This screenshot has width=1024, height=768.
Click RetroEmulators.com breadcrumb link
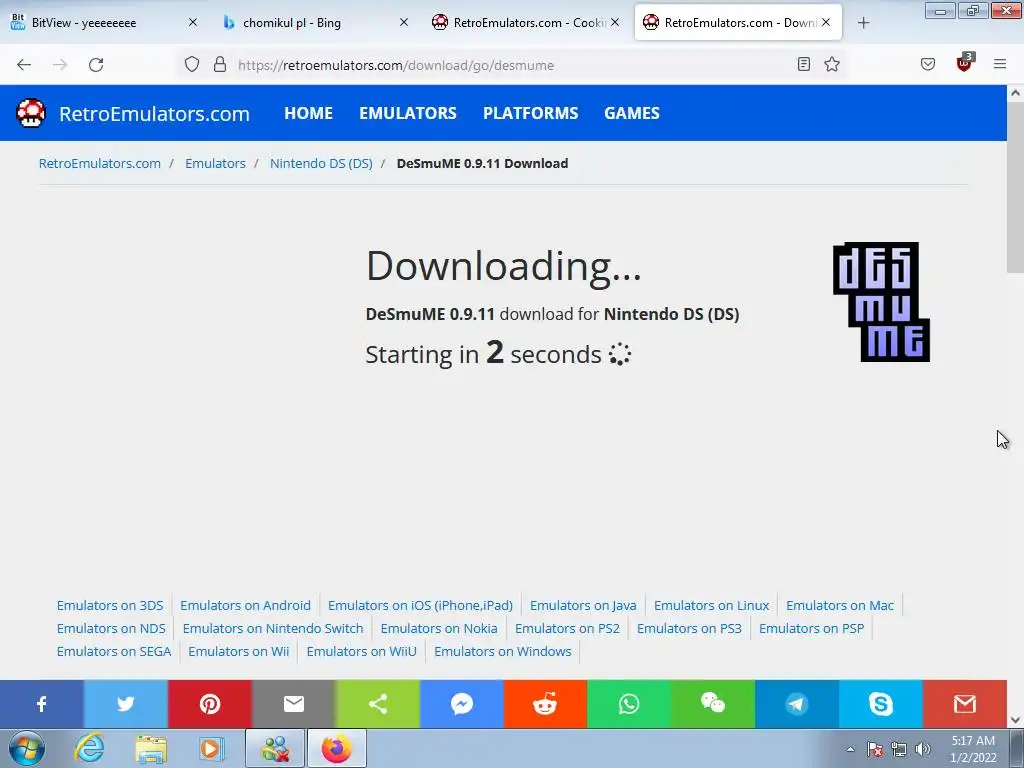click(99, 163)
